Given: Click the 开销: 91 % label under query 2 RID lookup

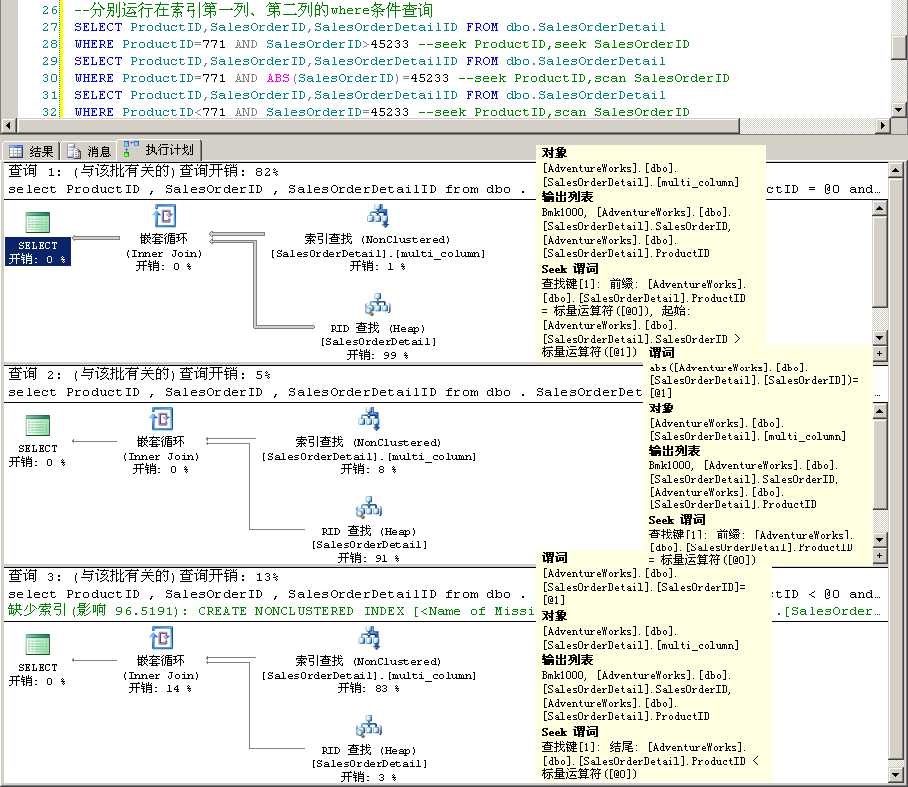Looking at the screenshot, I should tap(369, 558).
